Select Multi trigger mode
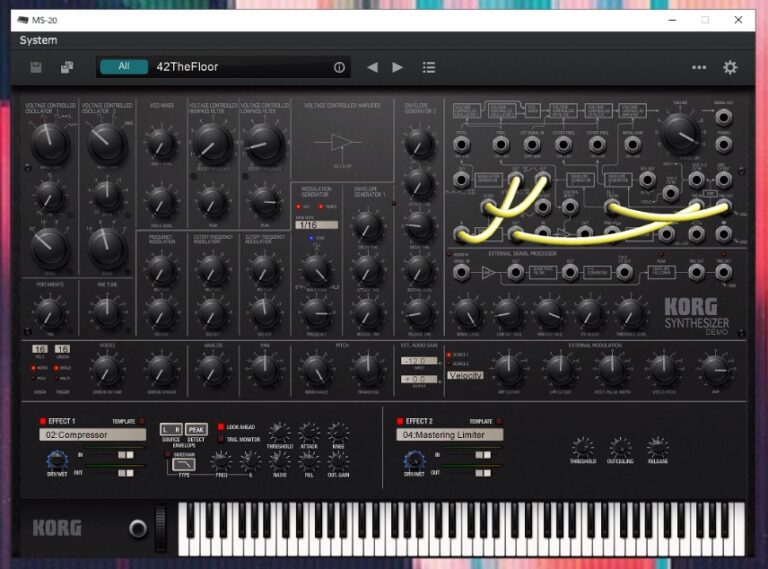 click(x=56, y=378)
